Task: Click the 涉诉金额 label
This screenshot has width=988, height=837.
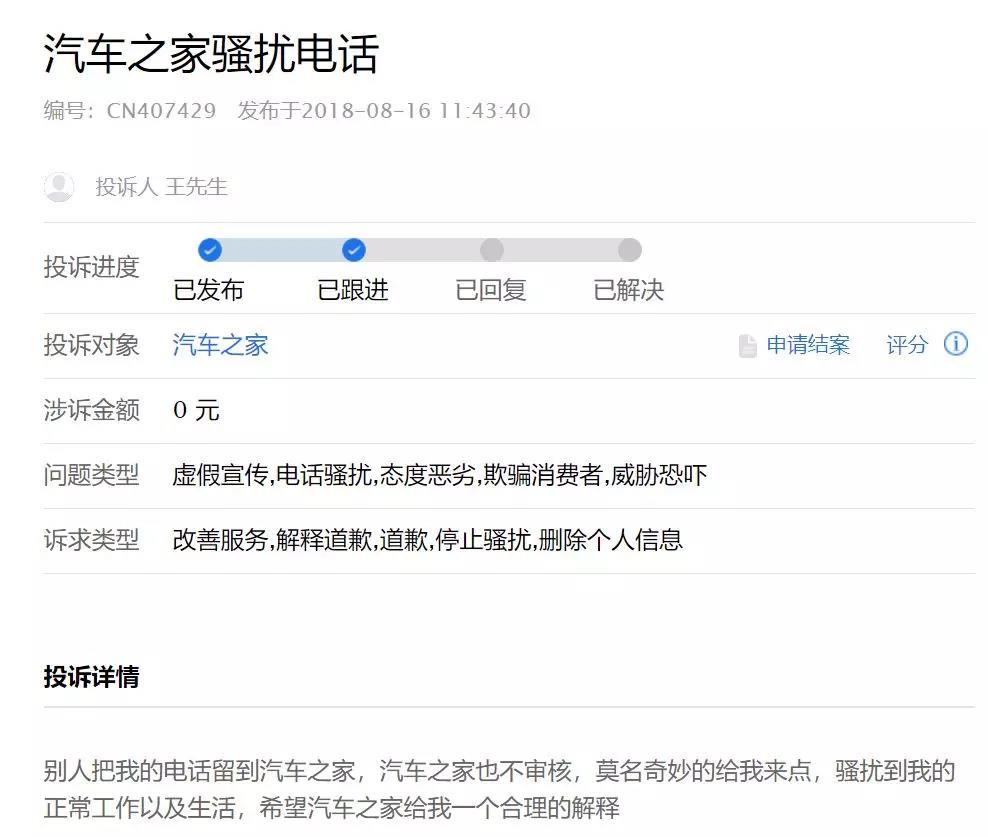Action: [91, 410]
